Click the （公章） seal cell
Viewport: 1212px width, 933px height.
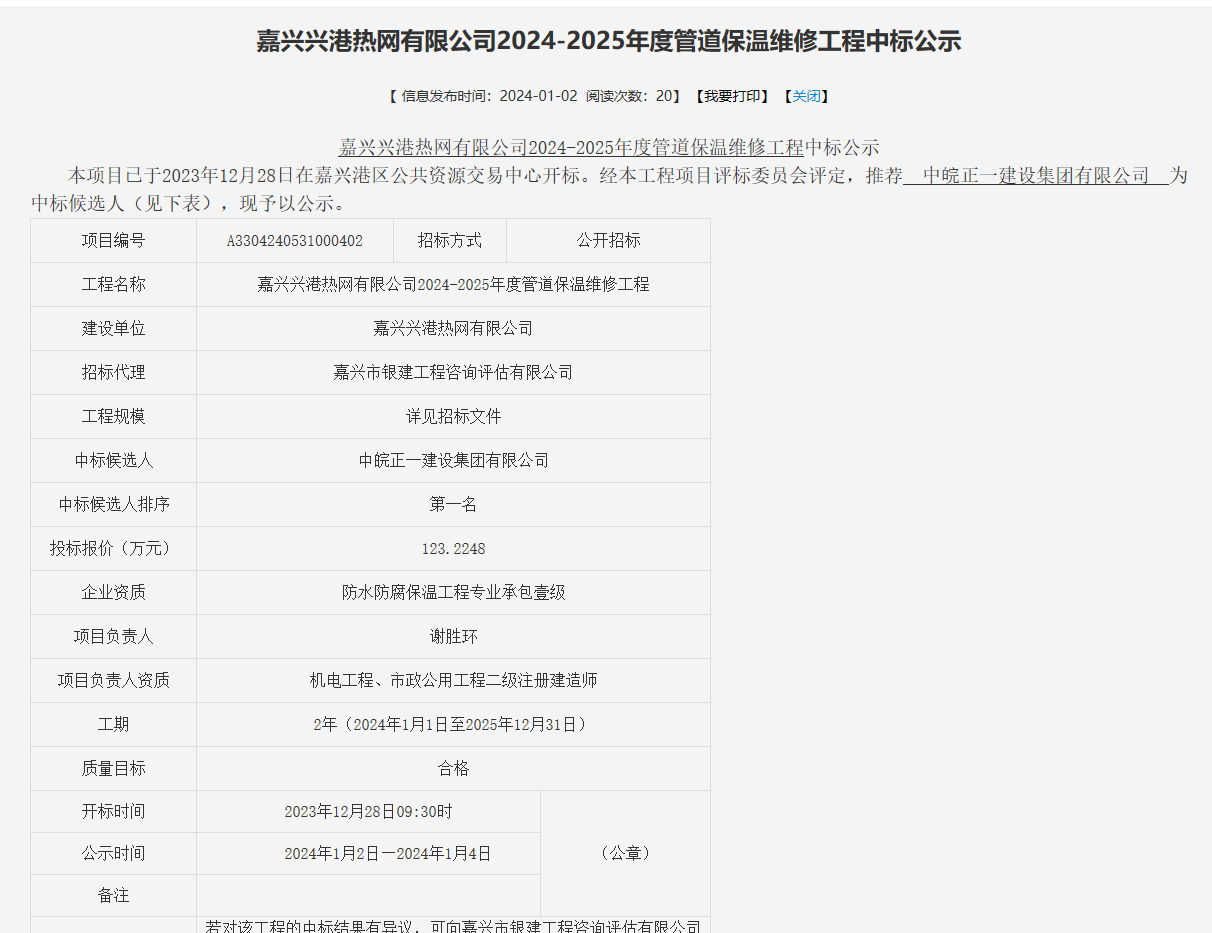625,853
